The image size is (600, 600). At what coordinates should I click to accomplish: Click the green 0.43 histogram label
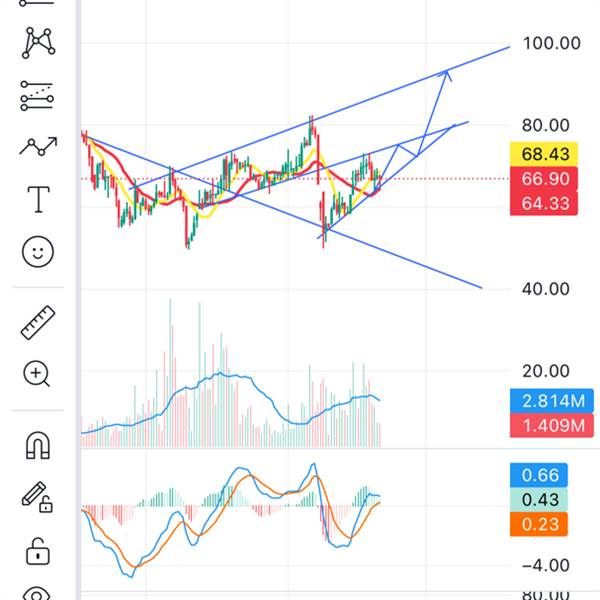[539, 499]
